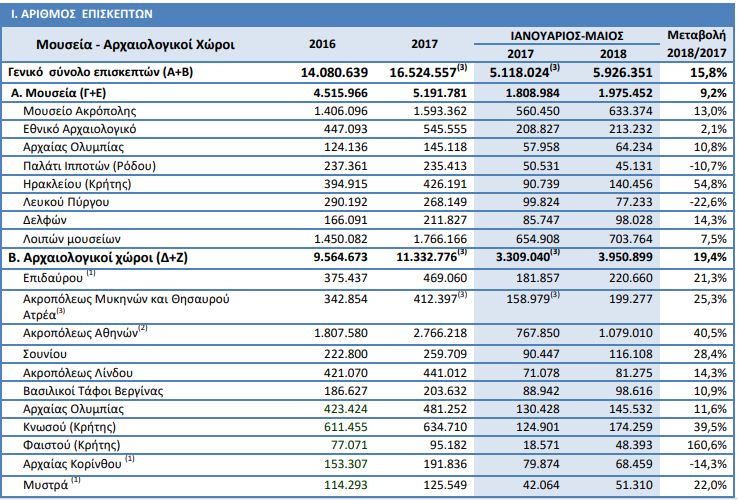The width and height of the screenshot is (738, 500).
Task: Select the 'Α. Μουσεία (Γ+Ε)' row label
Action: (x=58, y=93)
